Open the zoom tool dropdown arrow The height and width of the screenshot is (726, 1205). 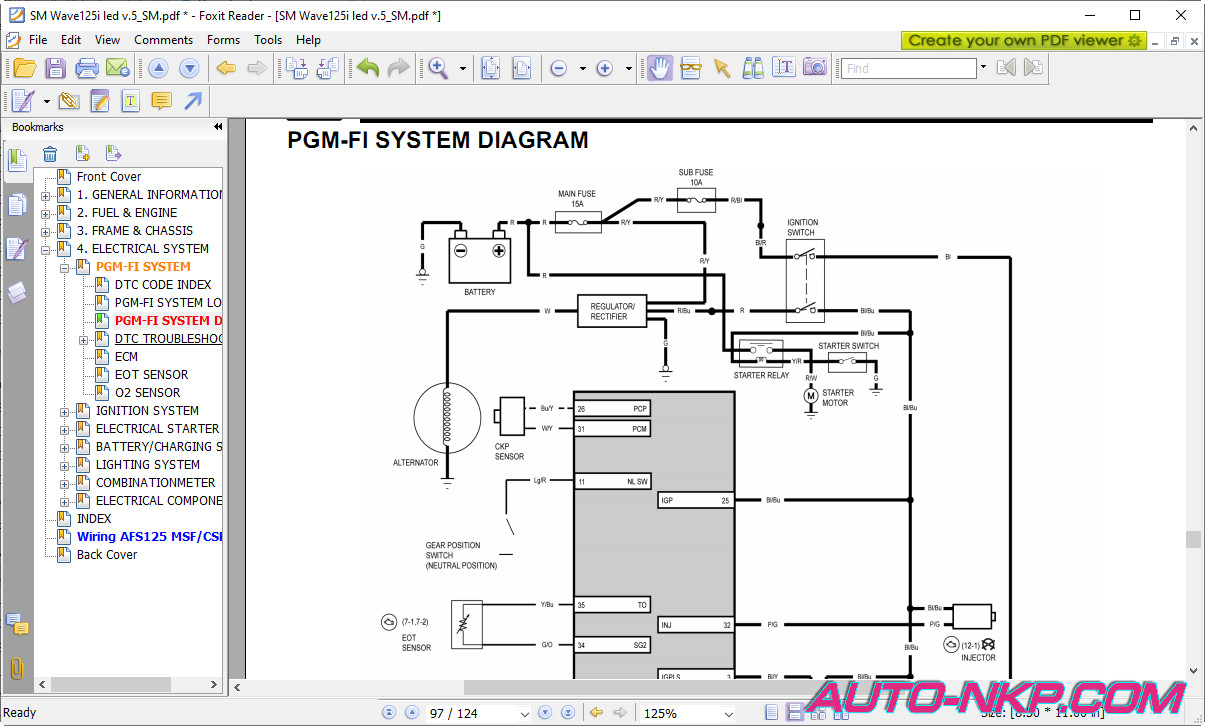[463, 69]
